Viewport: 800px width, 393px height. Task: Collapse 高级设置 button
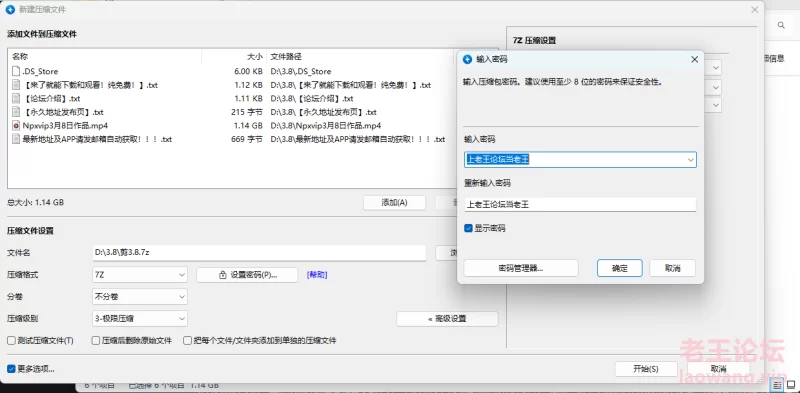447,319
